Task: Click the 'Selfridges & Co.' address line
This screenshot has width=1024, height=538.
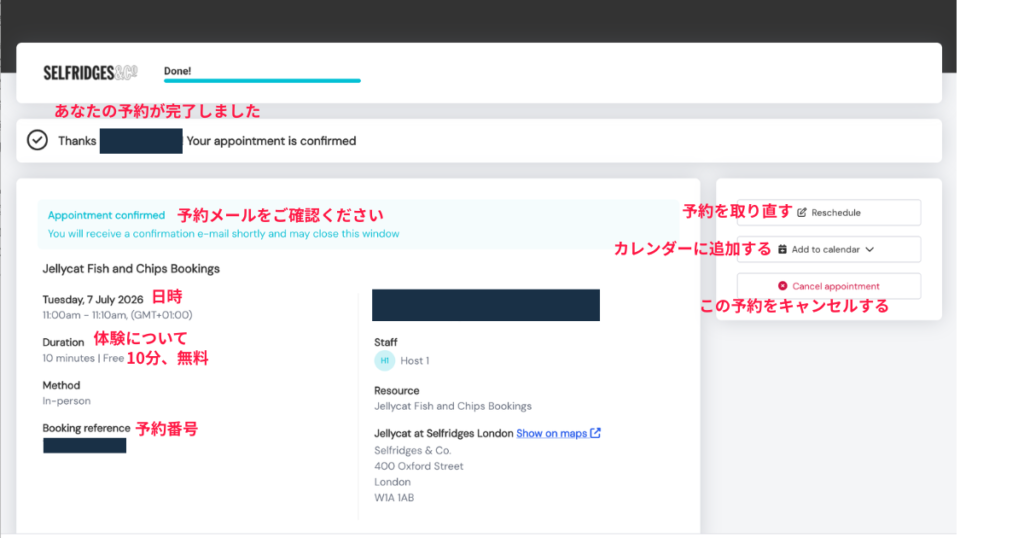Action: tap(413, 451)
